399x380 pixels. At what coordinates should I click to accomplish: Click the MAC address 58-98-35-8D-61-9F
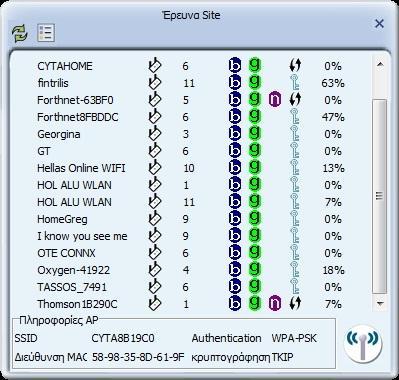138,357
